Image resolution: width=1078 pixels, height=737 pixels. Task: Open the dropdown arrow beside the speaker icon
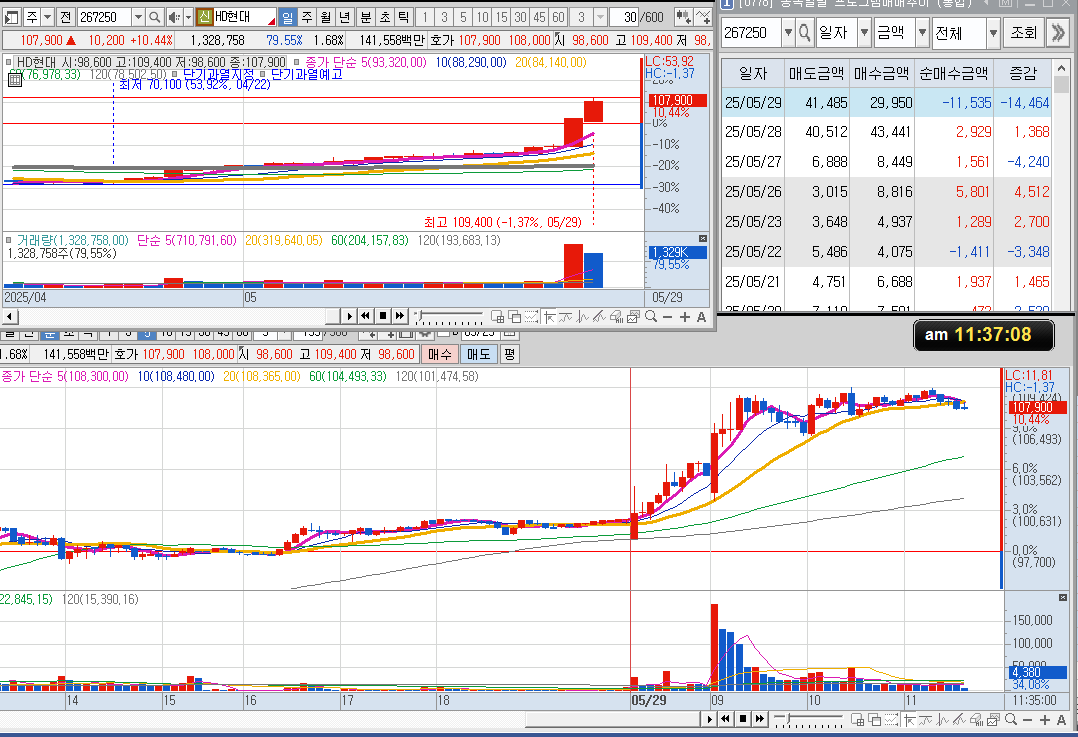pos(188,16)
